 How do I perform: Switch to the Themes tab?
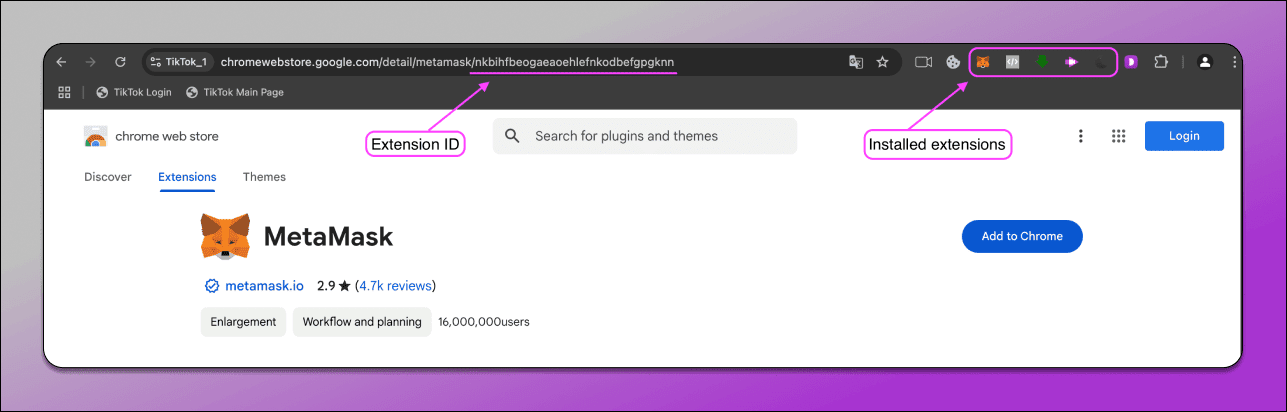click(264, 177)
